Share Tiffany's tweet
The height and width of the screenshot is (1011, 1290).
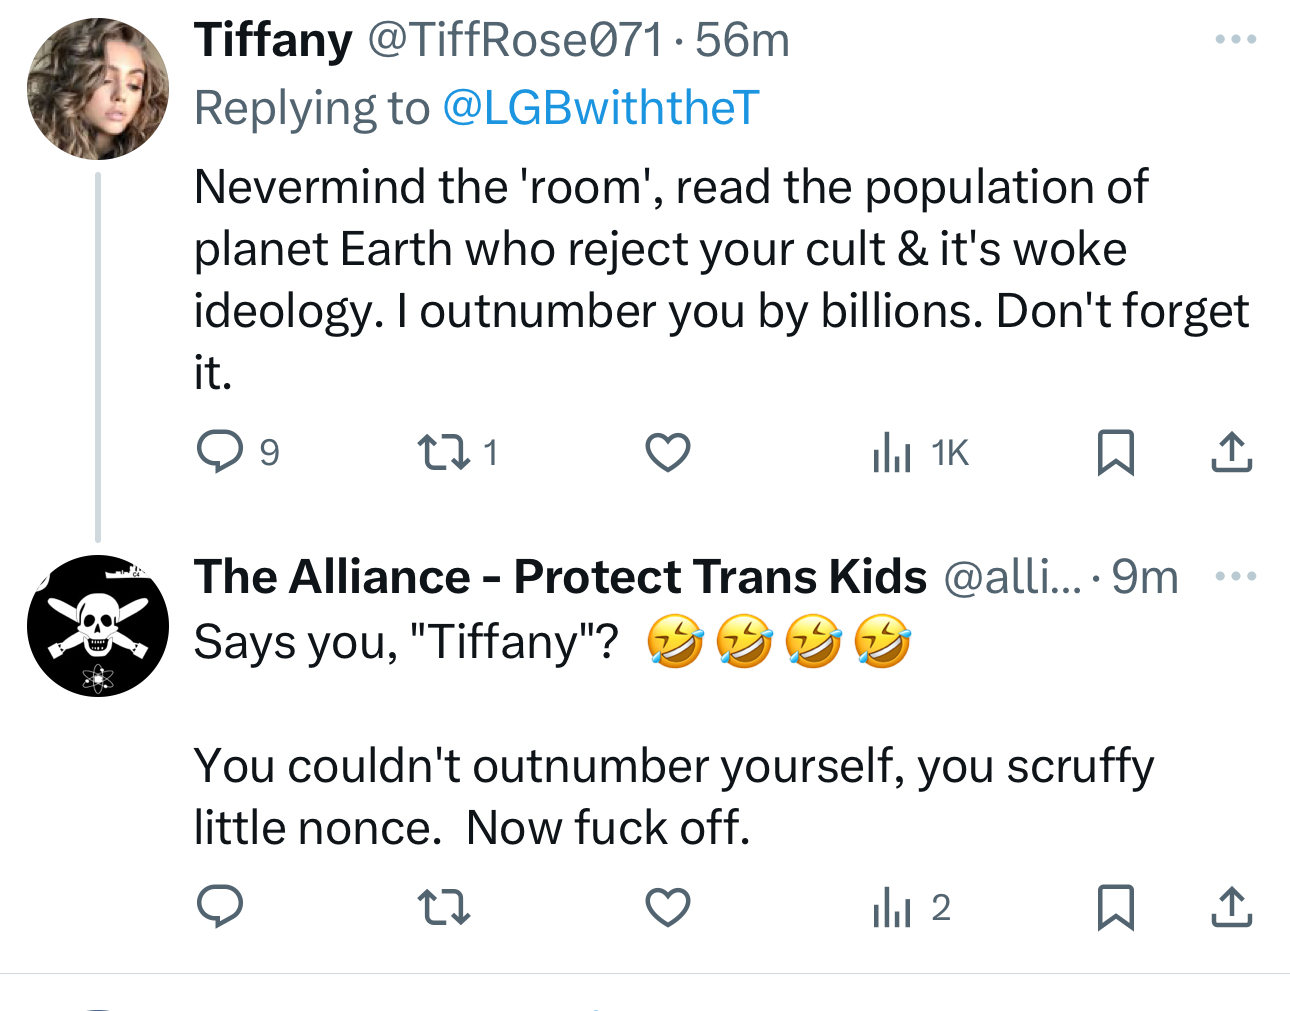point(1231,452)
